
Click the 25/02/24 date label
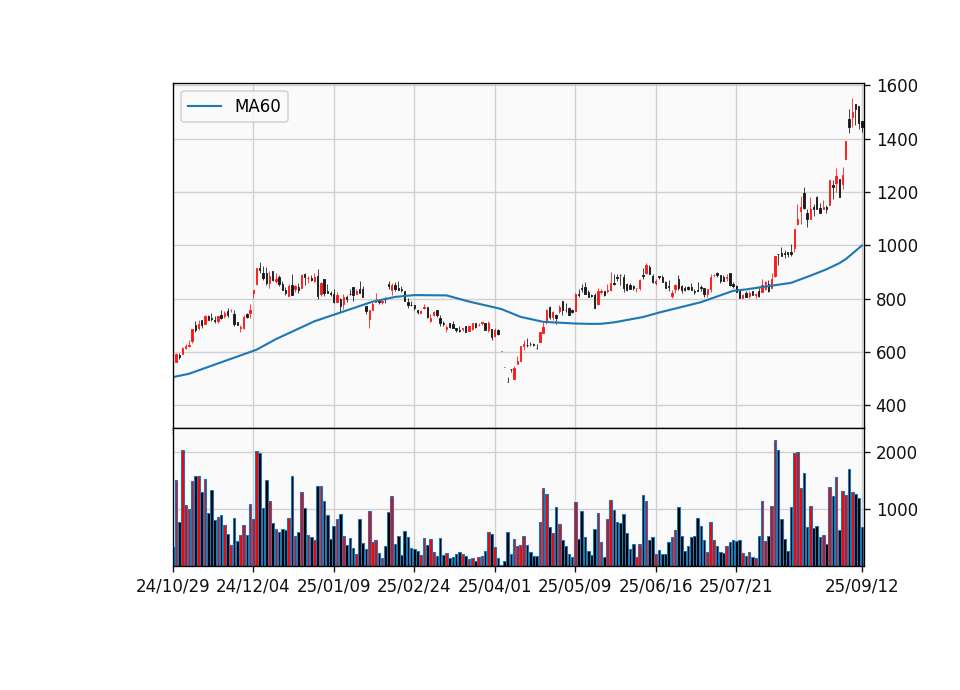tap(414, 586)
